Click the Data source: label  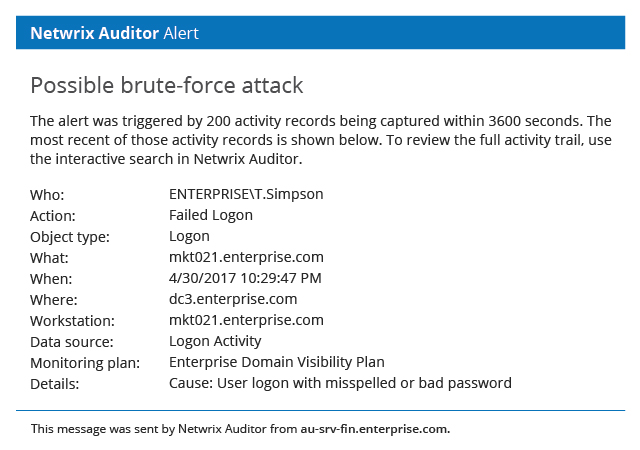click(71, 342)
